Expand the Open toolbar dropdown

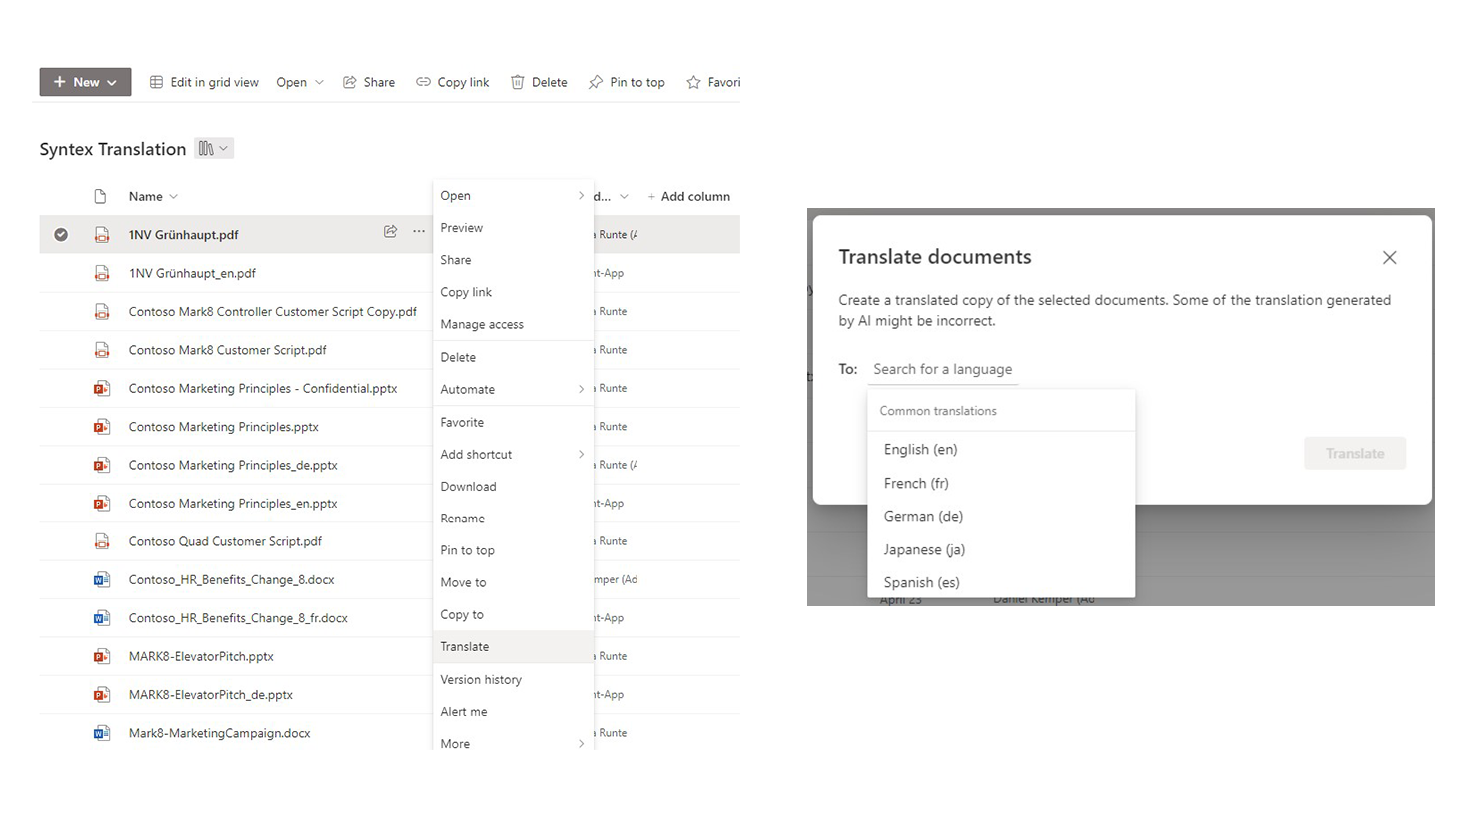(x=300, y=82)
